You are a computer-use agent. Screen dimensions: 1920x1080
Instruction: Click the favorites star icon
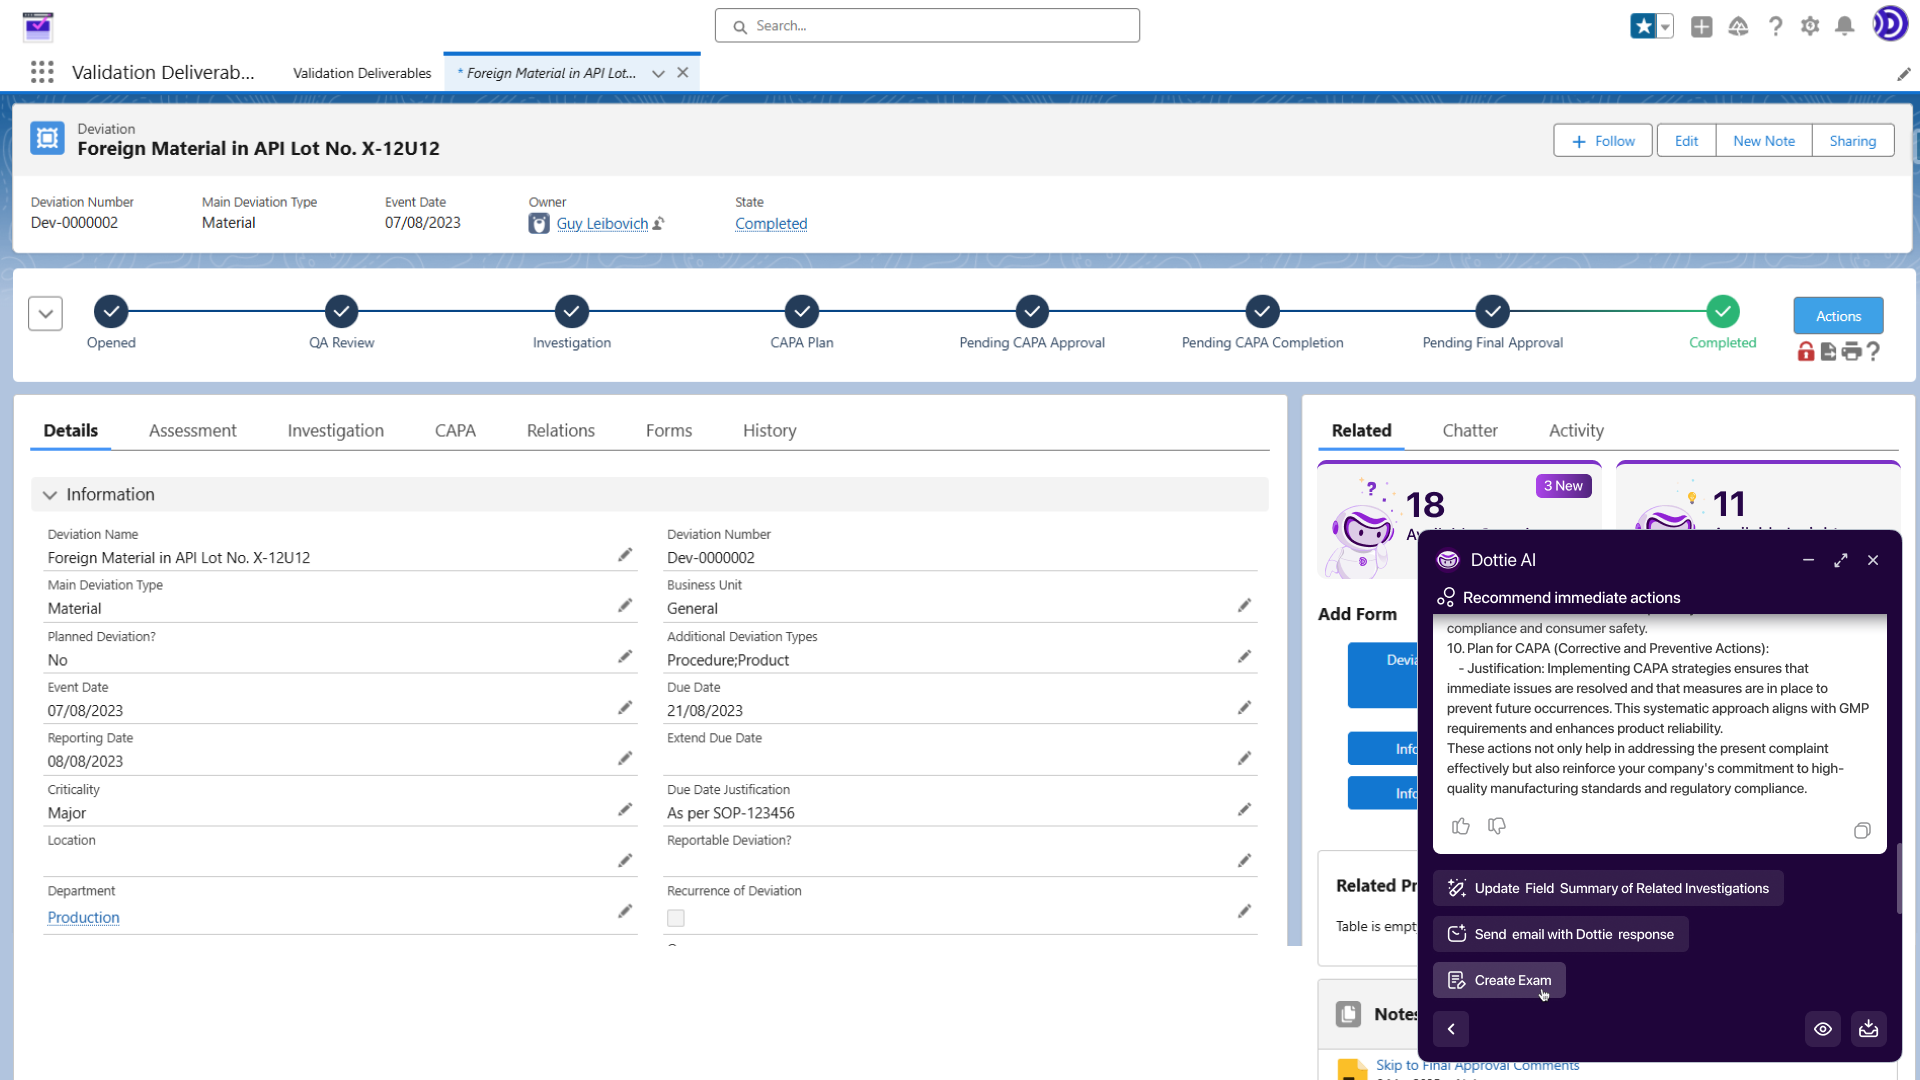[x=1645, y=26]
